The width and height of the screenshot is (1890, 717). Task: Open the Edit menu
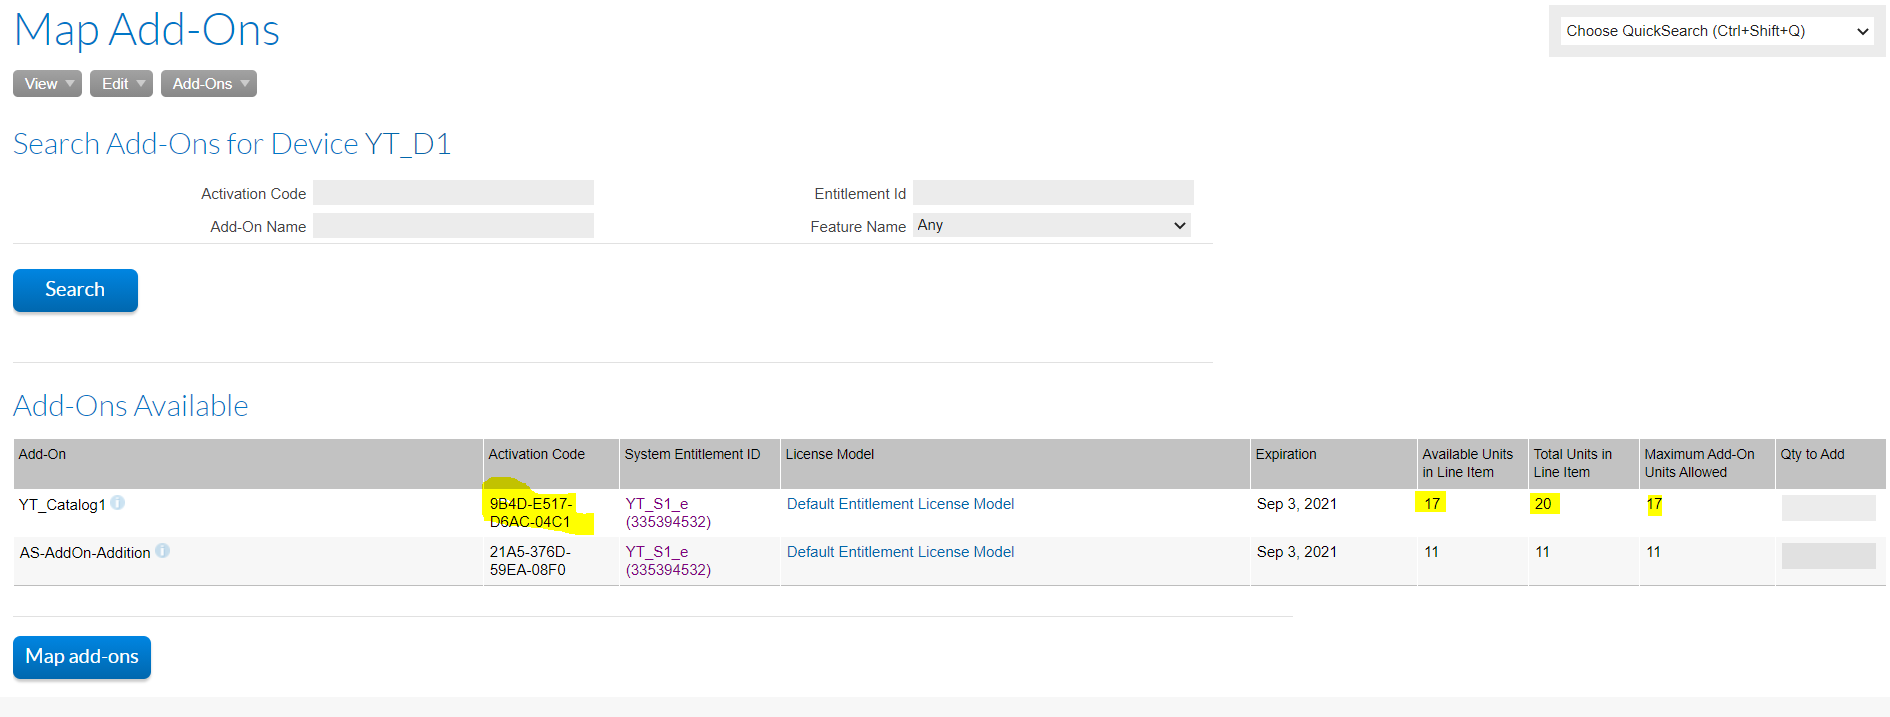click(x=121, y=84)
